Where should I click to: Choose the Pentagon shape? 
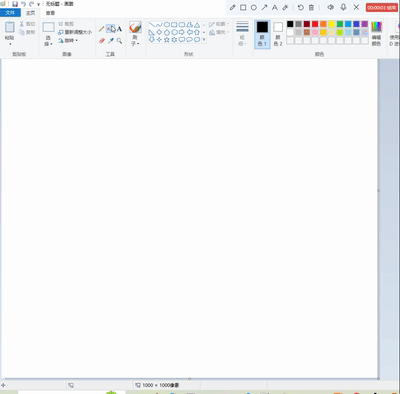167,32
